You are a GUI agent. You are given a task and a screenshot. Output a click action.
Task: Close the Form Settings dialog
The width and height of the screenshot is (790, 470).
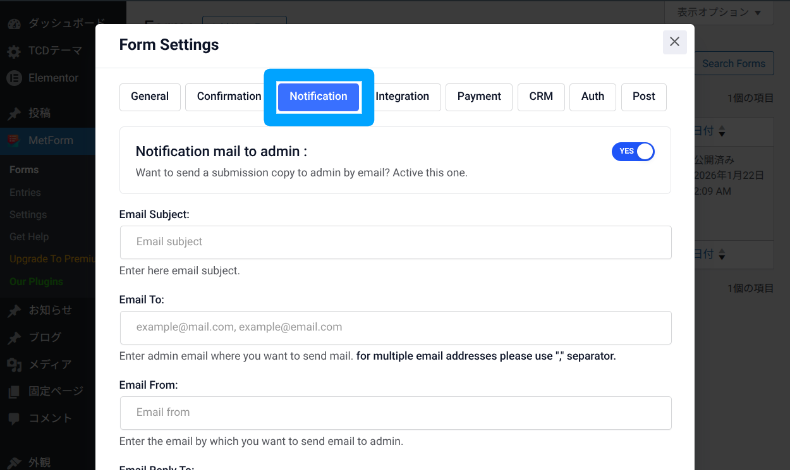click(x=674, y=42)
